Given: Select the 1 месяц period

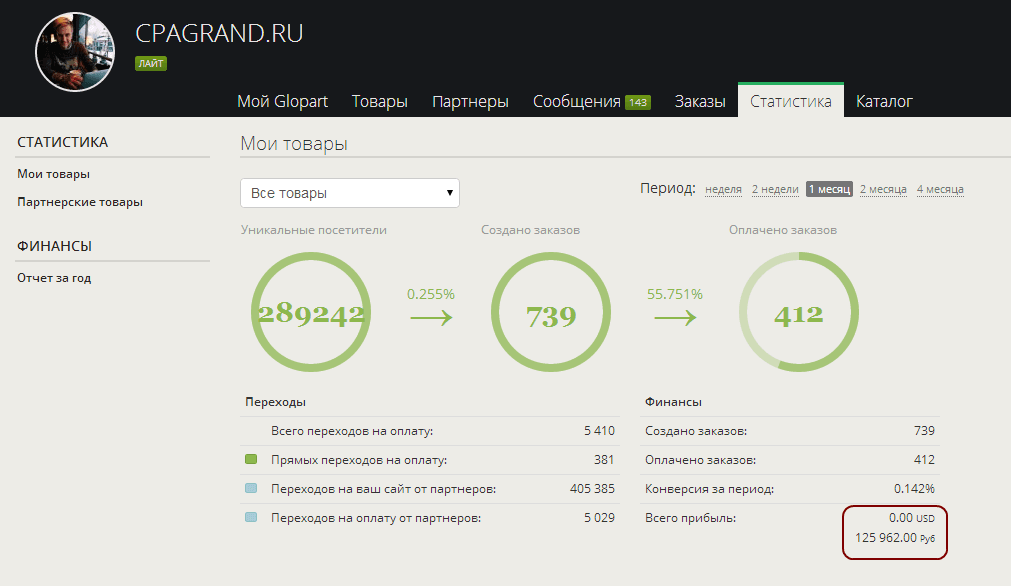Looking at the screenshot, I should (x=829, y=189).
